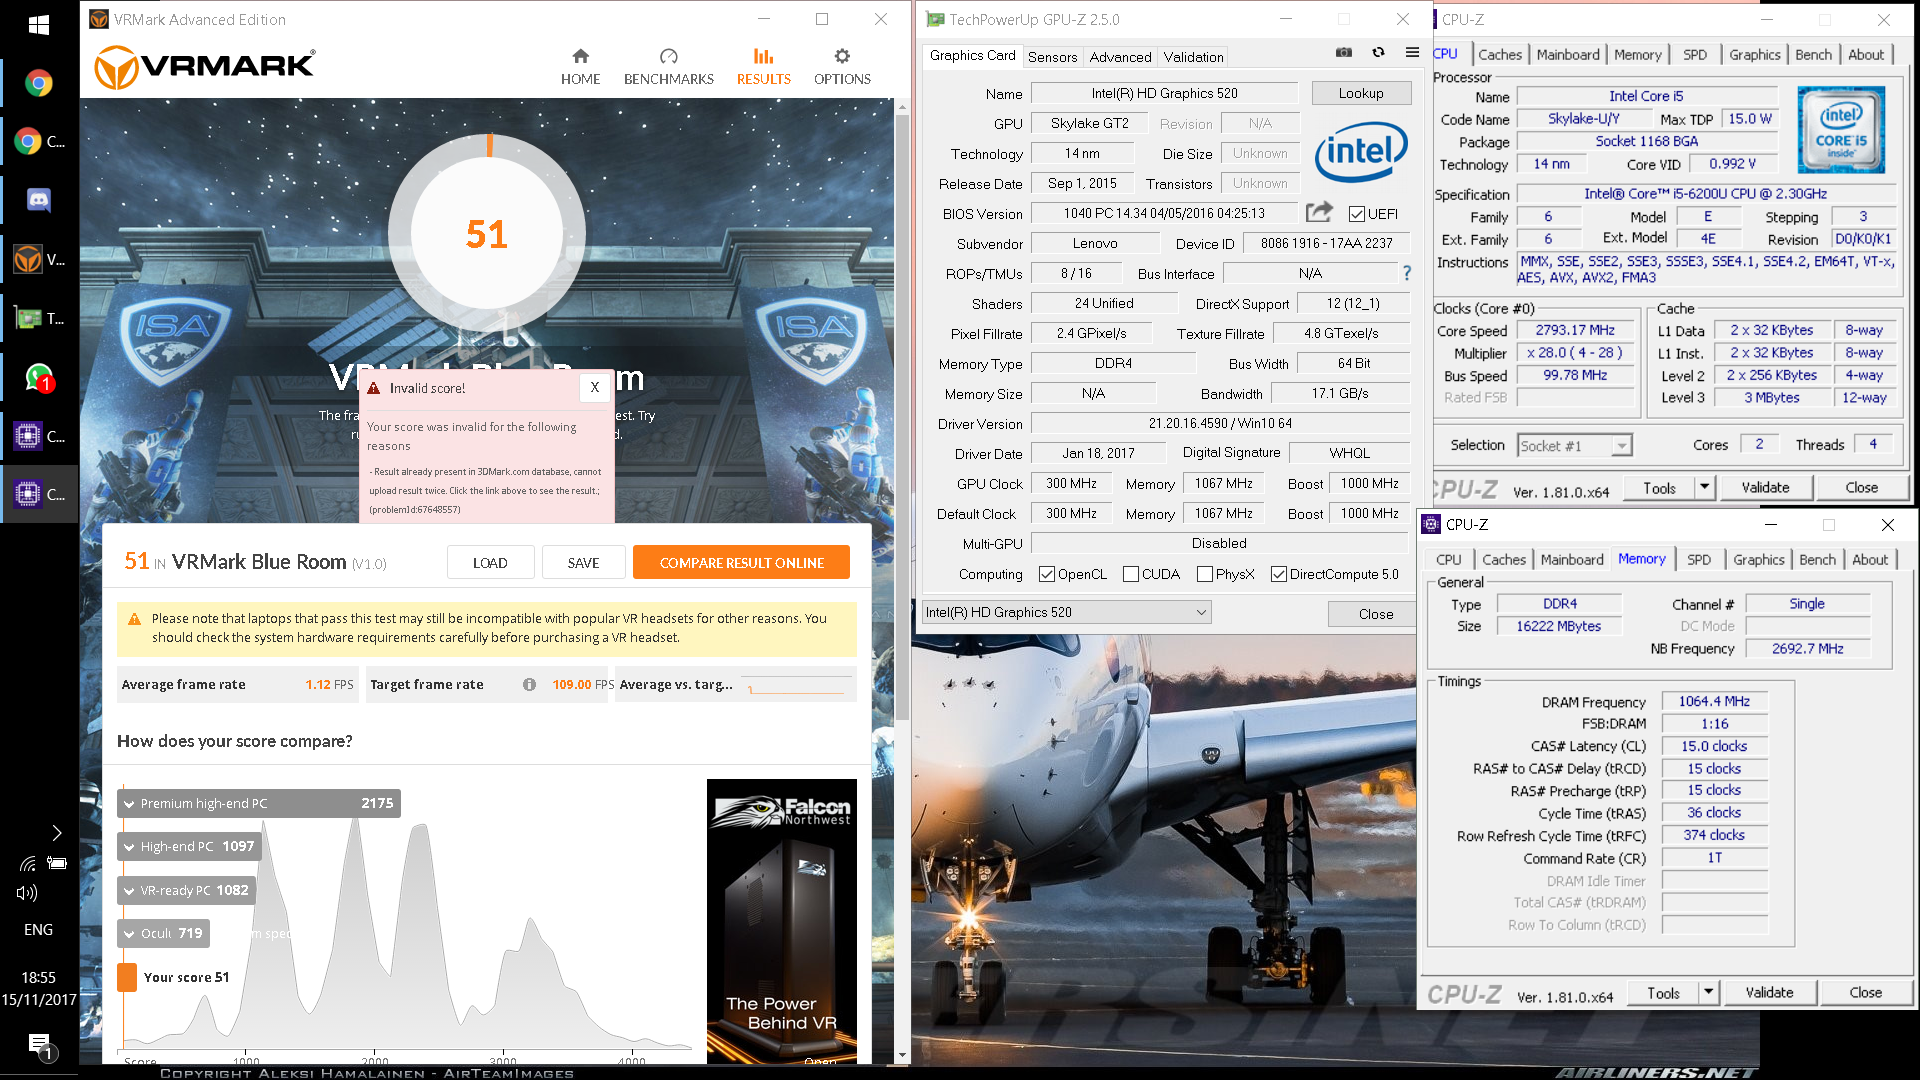Show hidden tray icons chevron
The width and height of the screenshot is (1920, 1080).
56,833
